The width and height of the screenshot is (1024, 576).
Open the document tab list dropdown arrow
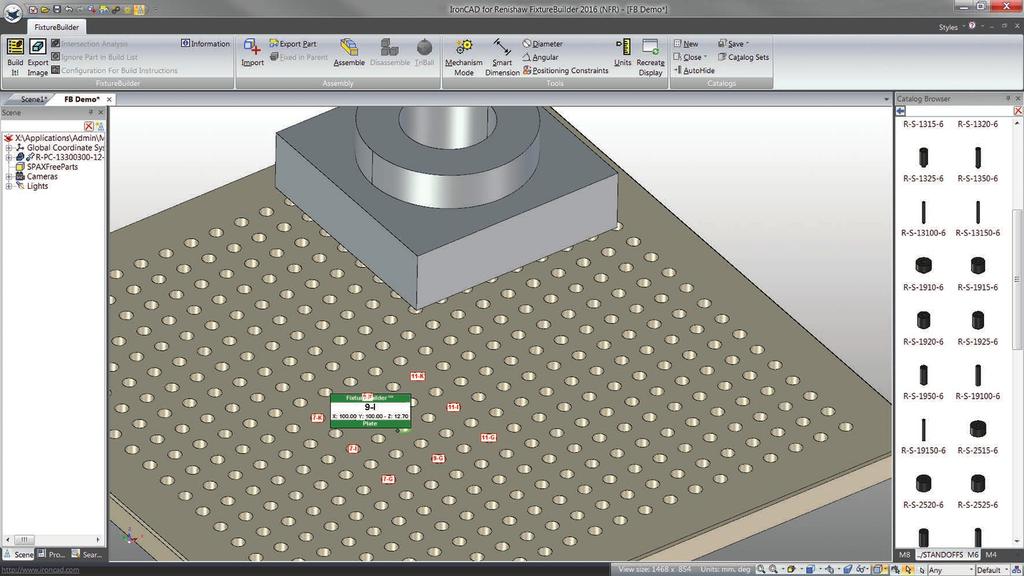886,99
